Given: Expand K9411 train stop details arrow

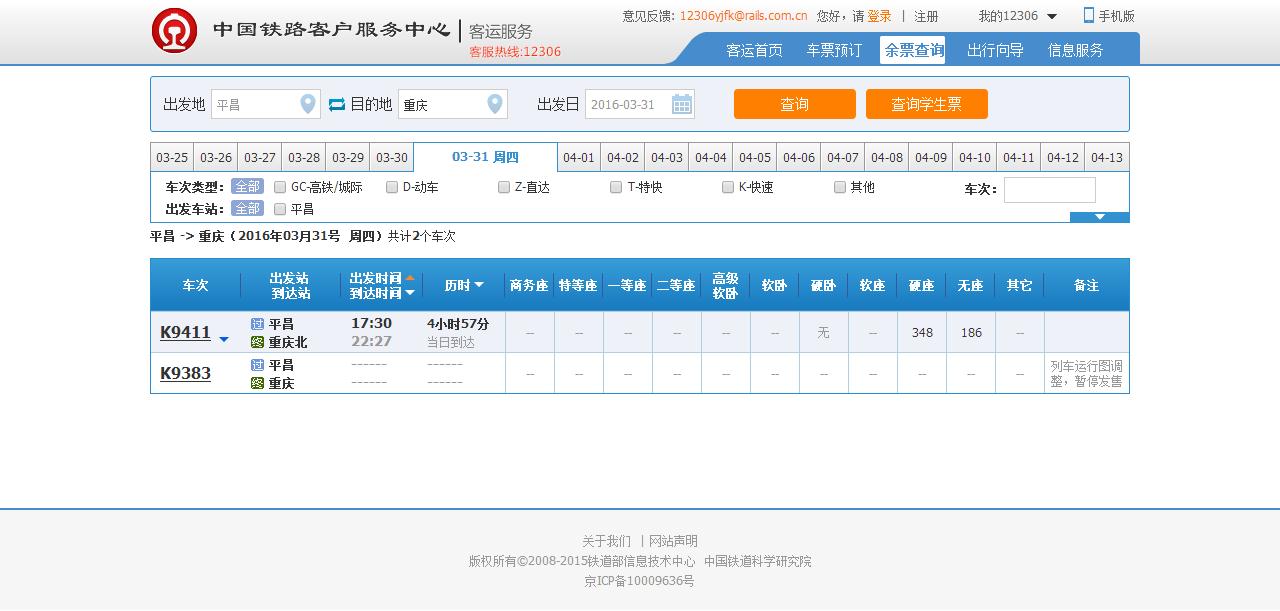Looking at the screenshot, I should coord(224,340).
